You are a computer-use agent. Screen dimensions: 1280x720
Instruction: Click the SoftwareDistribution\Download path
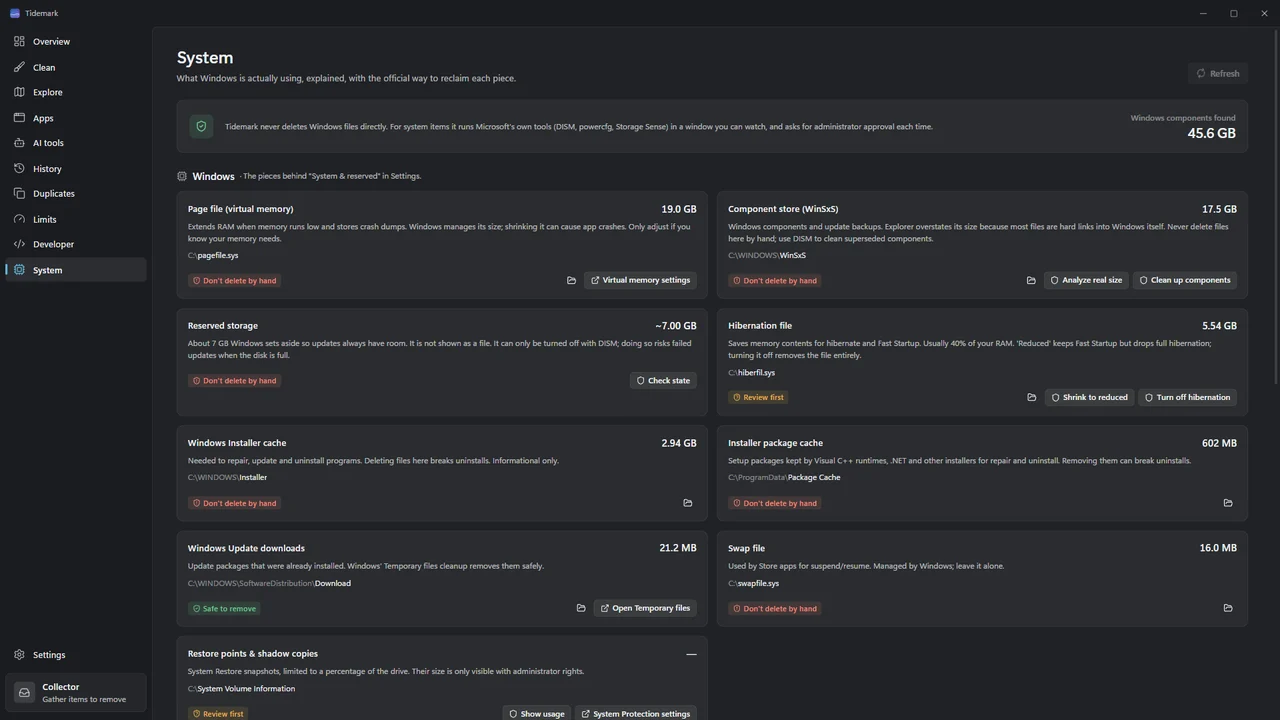(x=269, y=583)
